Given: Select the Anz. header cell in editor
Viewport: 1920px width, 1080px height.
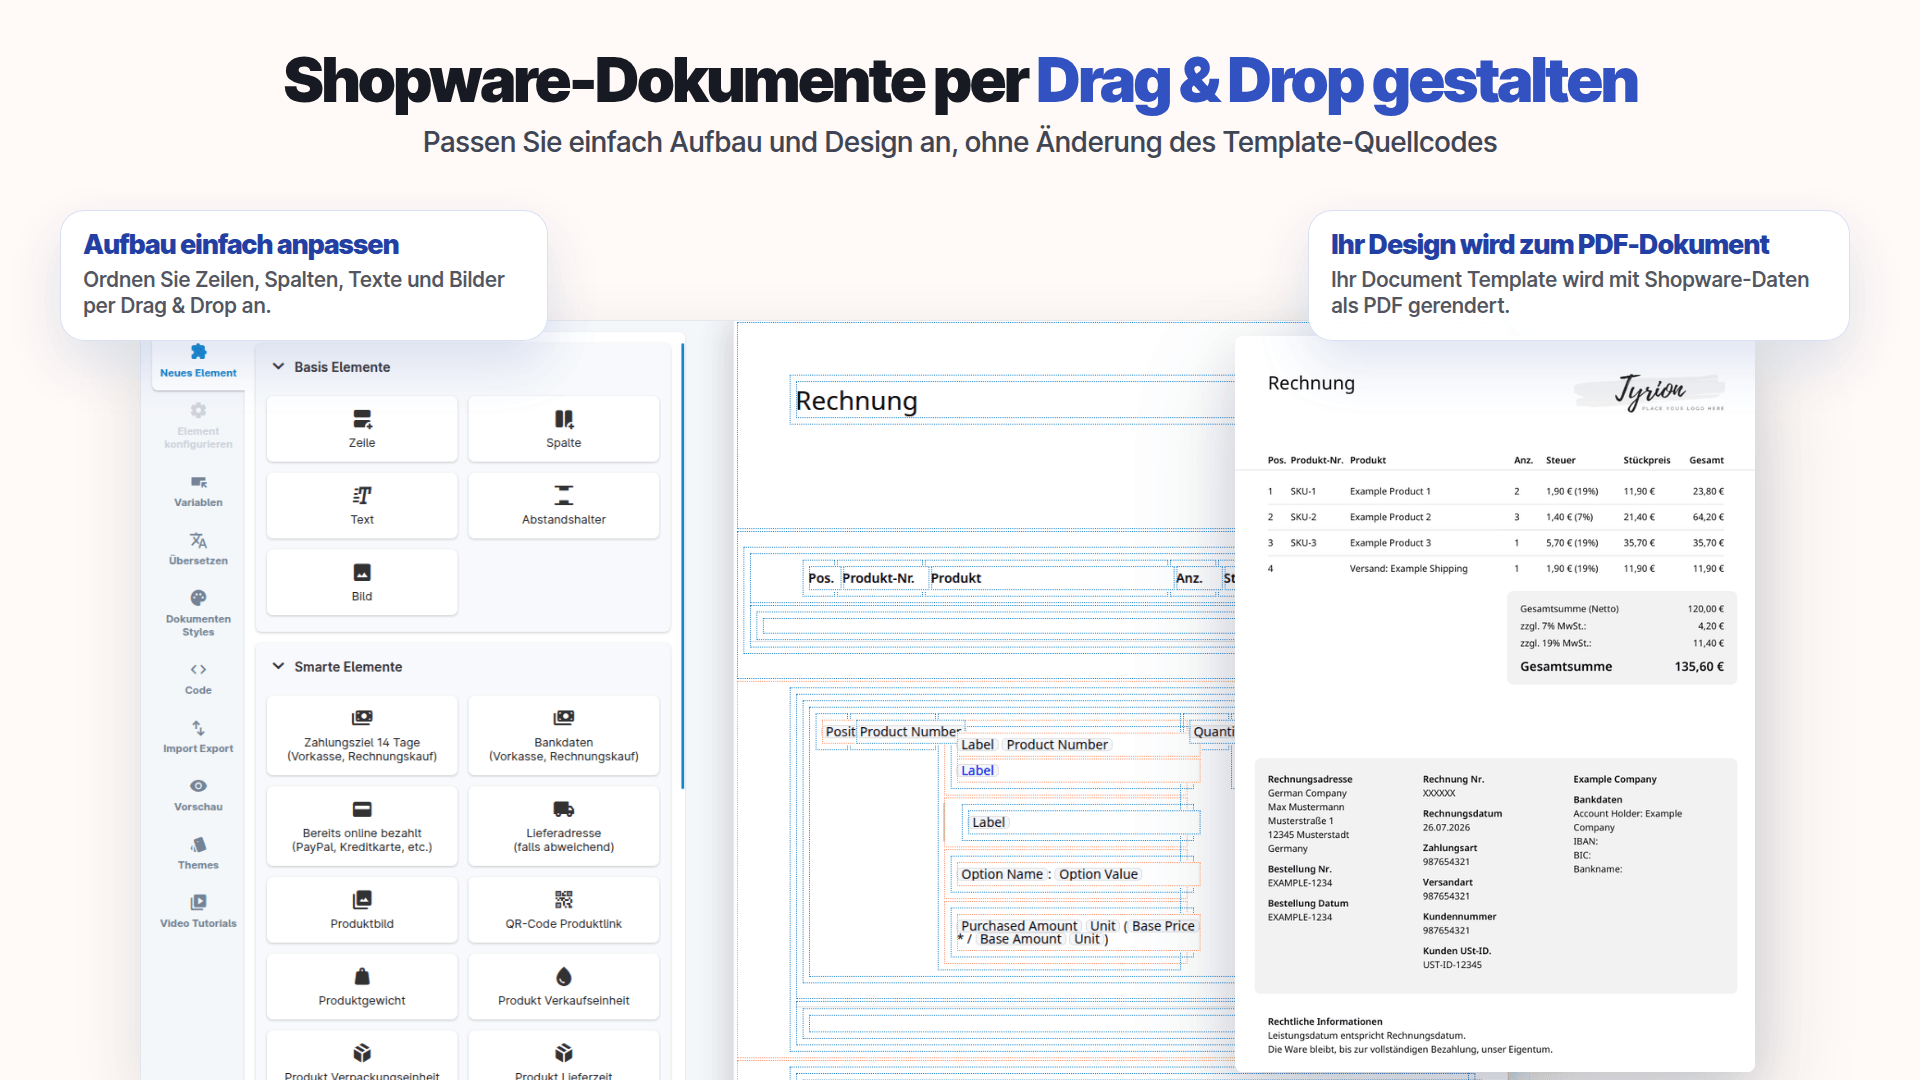Looking at the screenshot, I should click(1189, 578).
